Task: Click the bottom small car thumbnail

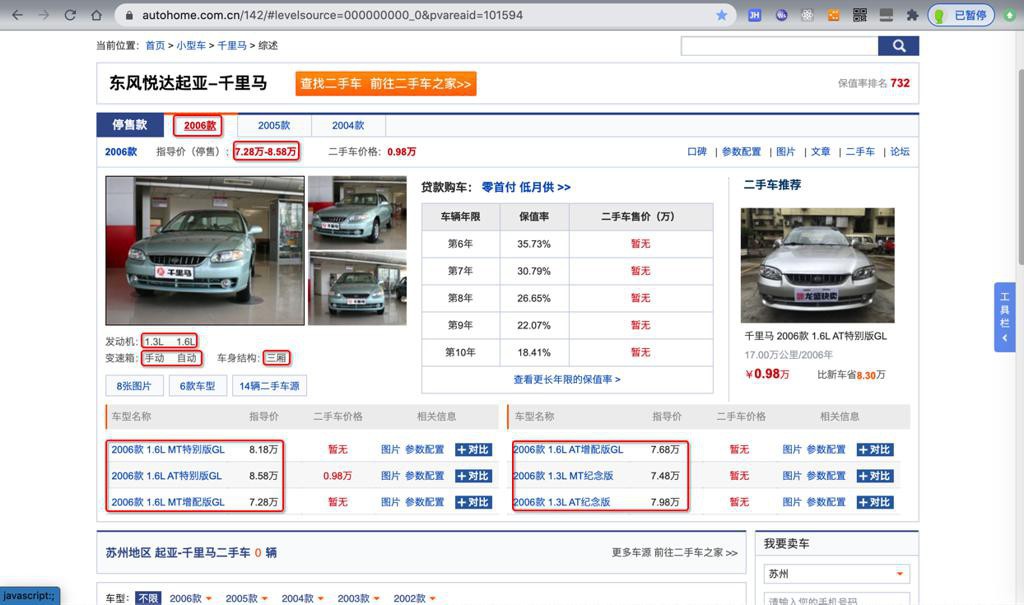Action: pyautogui.click(x=357, y=288)
